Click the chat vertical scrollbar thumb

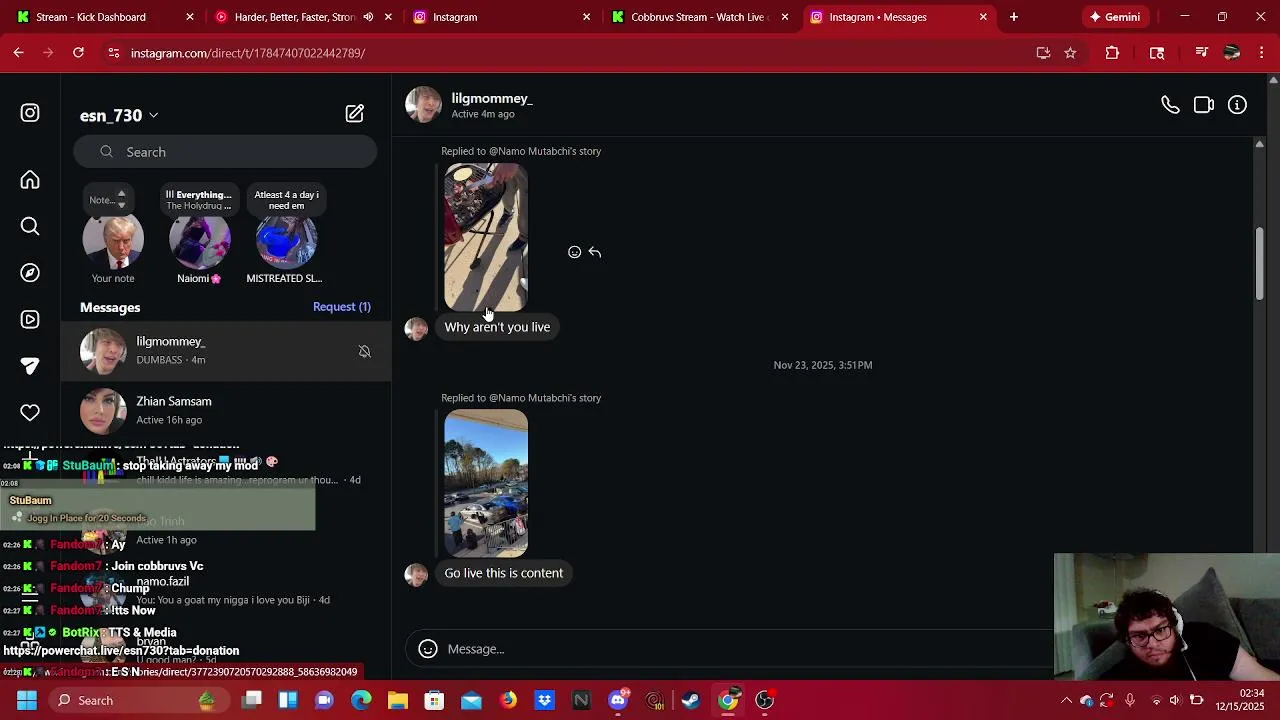(x=1259, y=263)
